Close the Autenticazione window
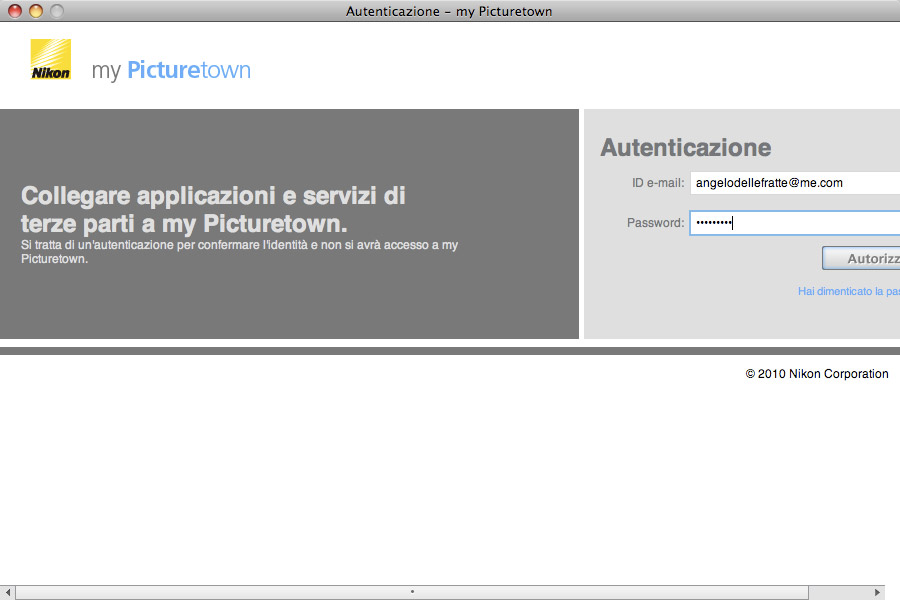 pos(15,11)
